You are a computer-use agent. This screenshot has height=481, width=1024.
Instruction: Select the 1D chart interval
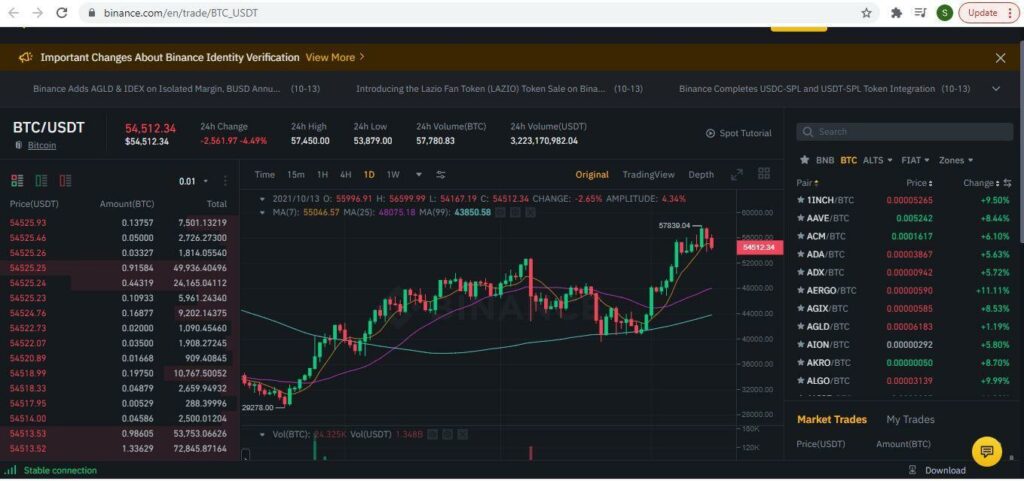[x=369, y=174]
